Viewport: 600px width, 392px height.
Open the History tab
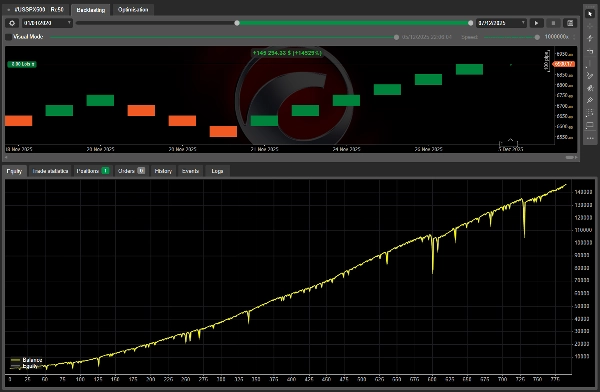(x=163, y=171)
